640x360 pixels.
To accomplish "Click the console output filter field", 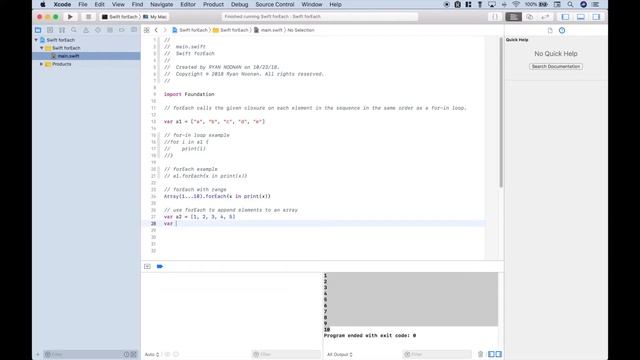I will (x=437, y=354).
